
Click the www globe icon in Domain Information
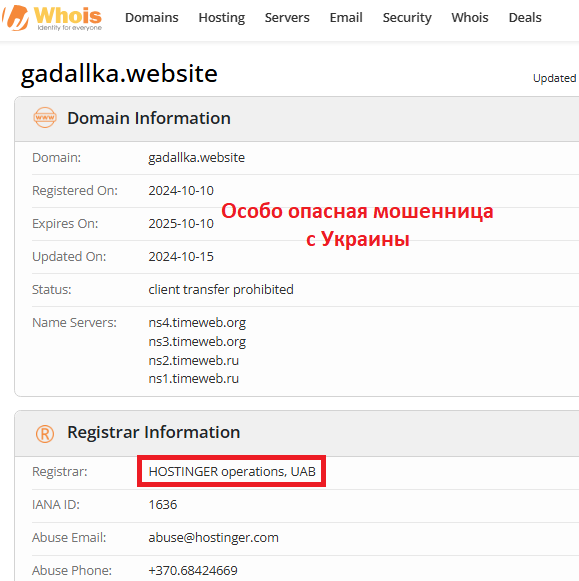(45, 117)
